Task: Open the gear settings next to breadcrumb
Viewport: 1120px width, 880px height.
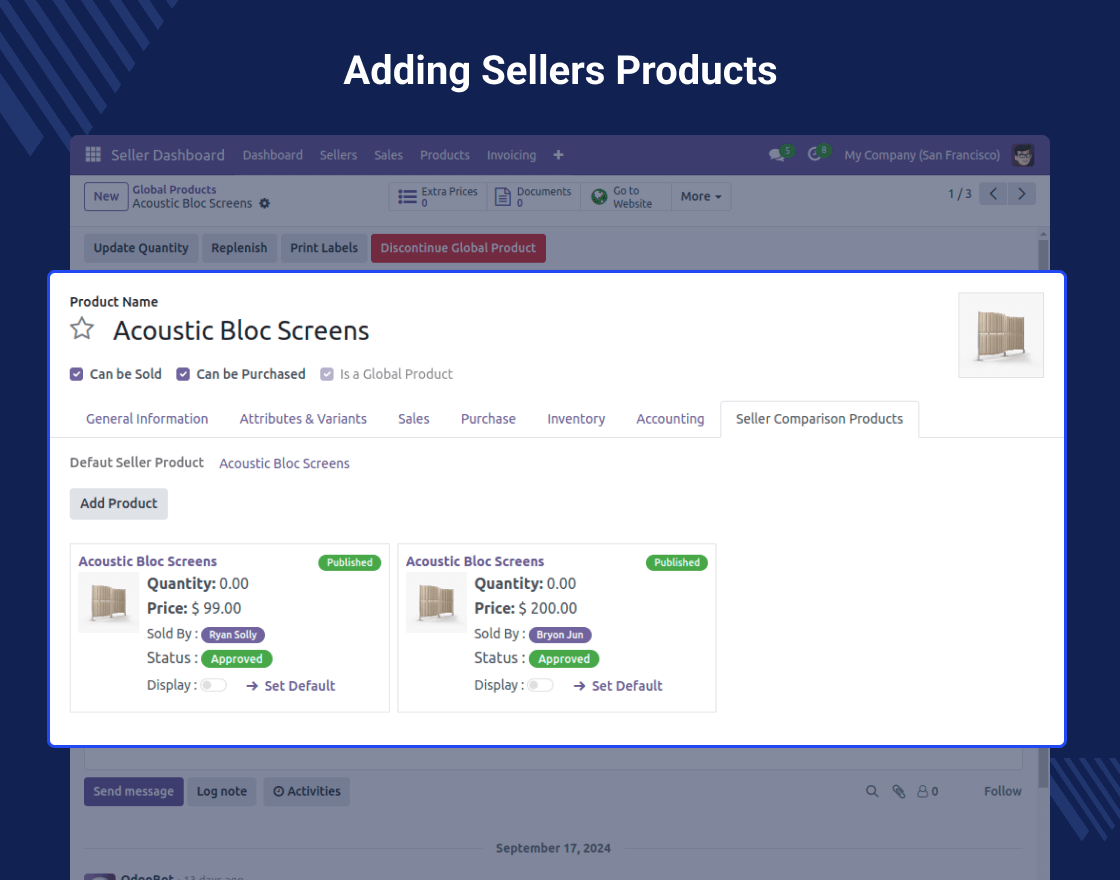Action: click(x=264, y=204)
